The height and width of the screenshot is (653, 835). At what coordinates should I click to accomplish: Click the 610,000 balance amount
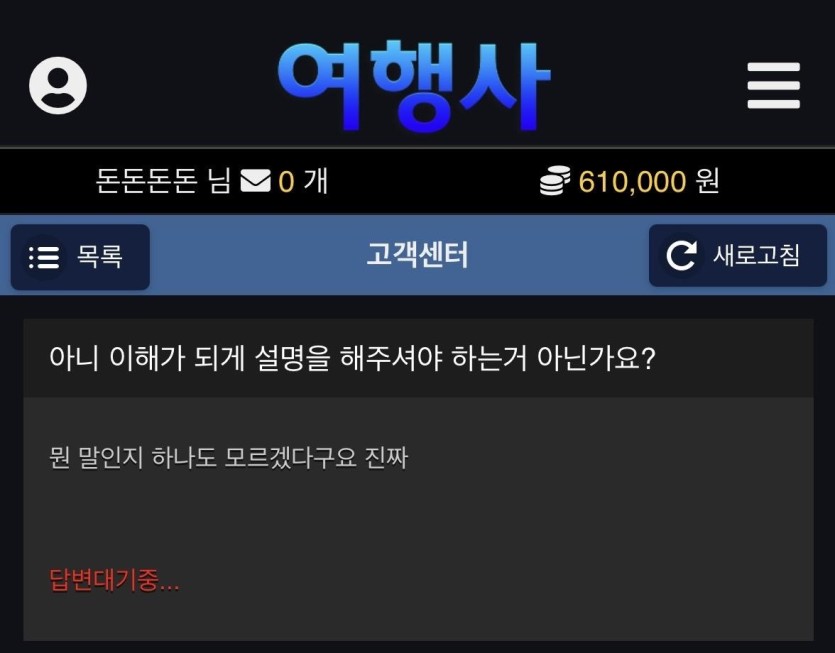coord(632,182)
